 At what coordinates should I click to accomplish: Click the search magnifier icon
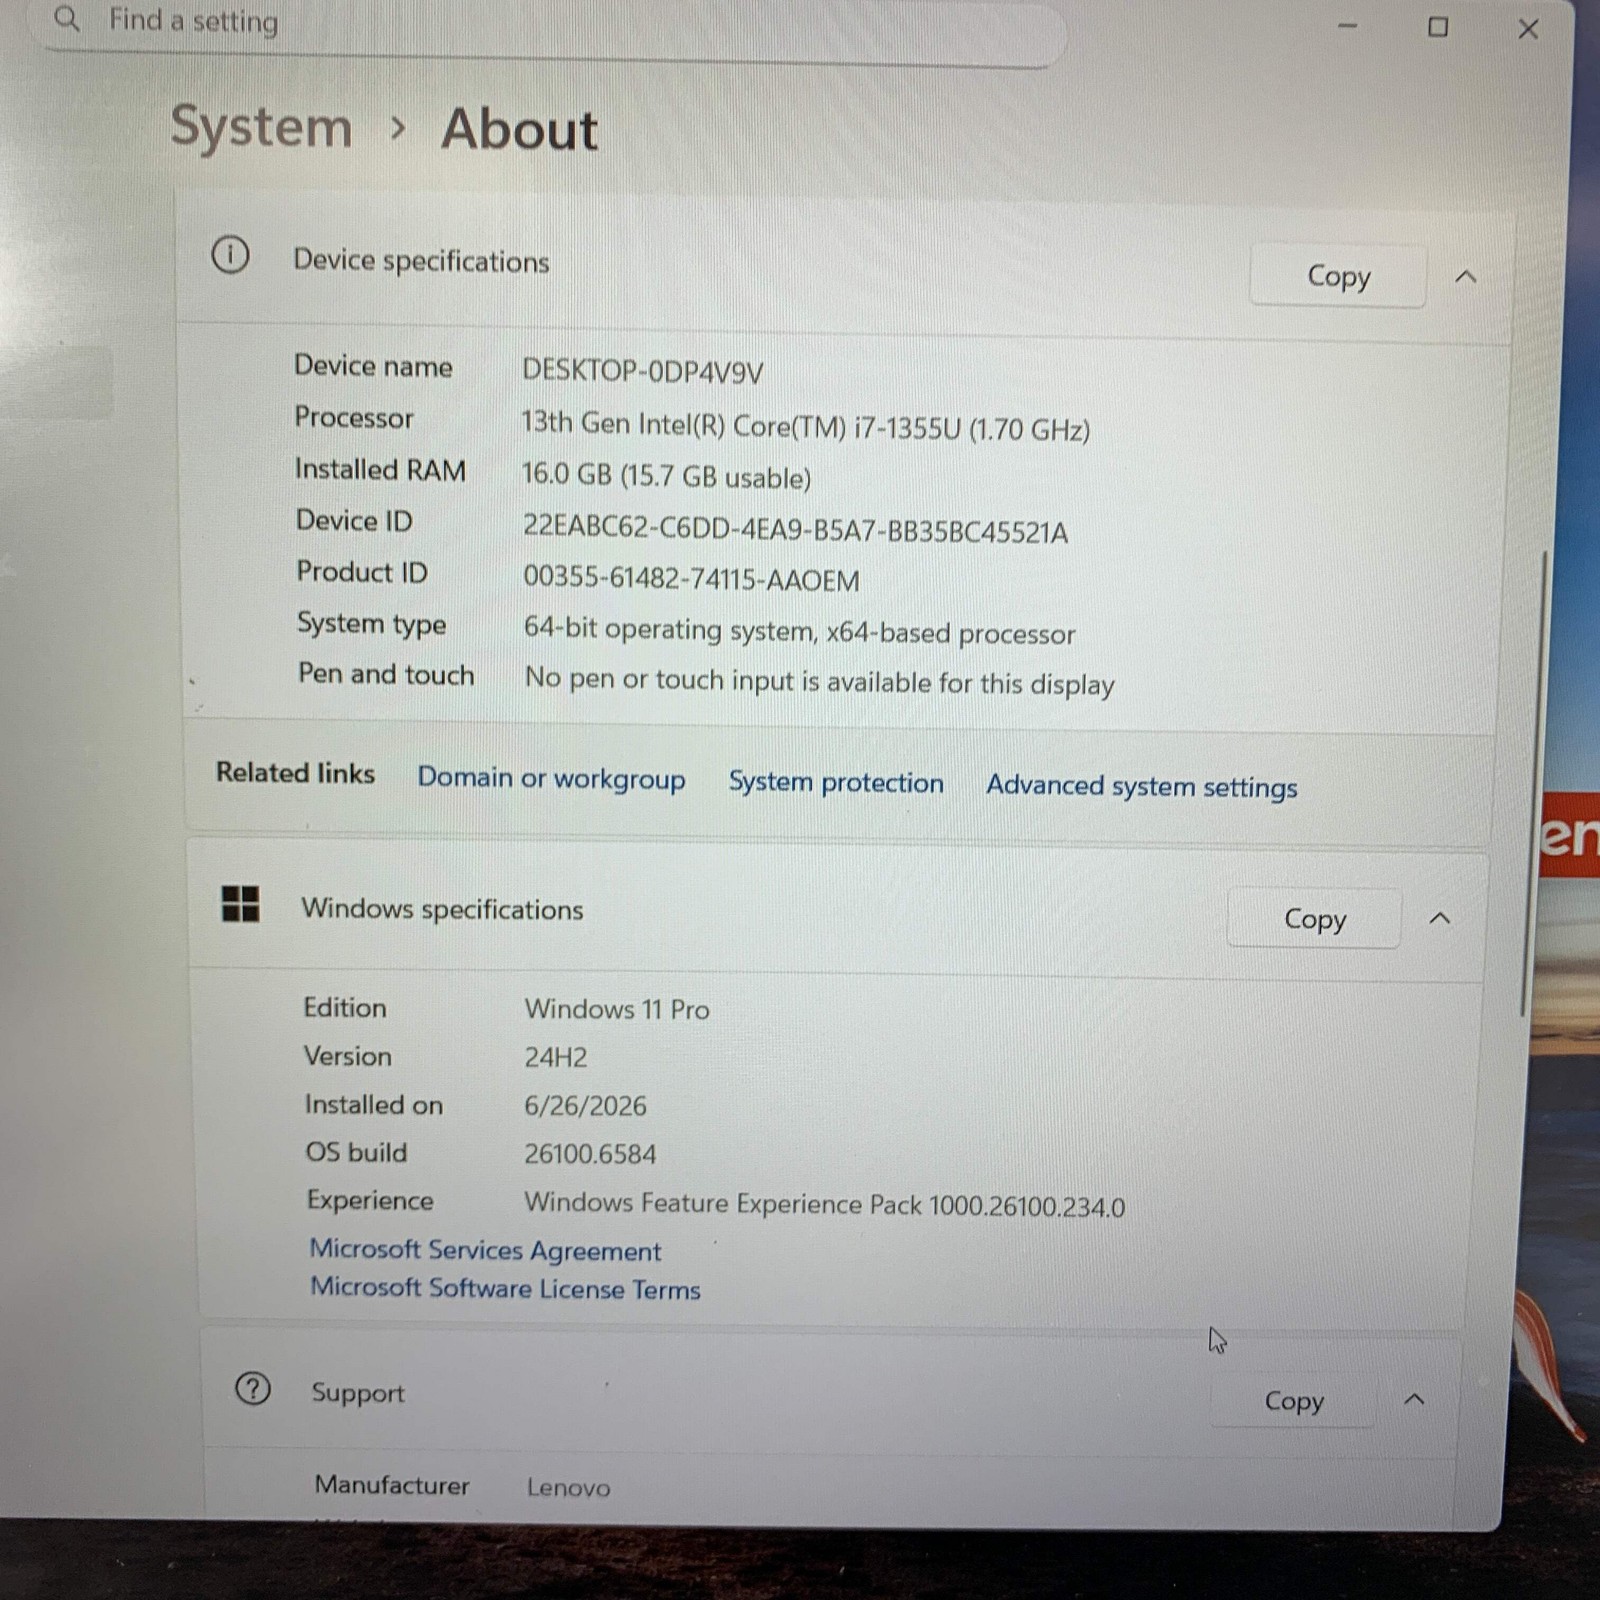click(67, 18)
